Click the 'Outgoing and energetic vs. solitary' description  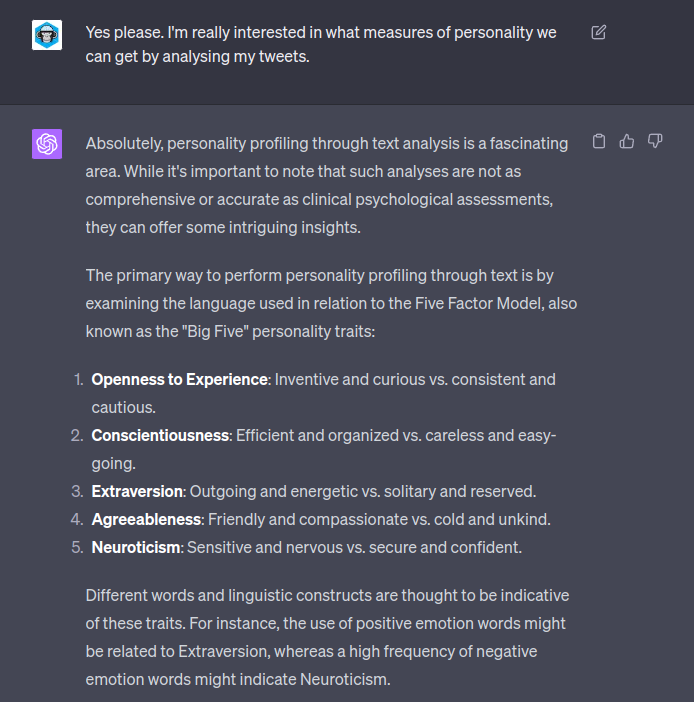point(363,491)
